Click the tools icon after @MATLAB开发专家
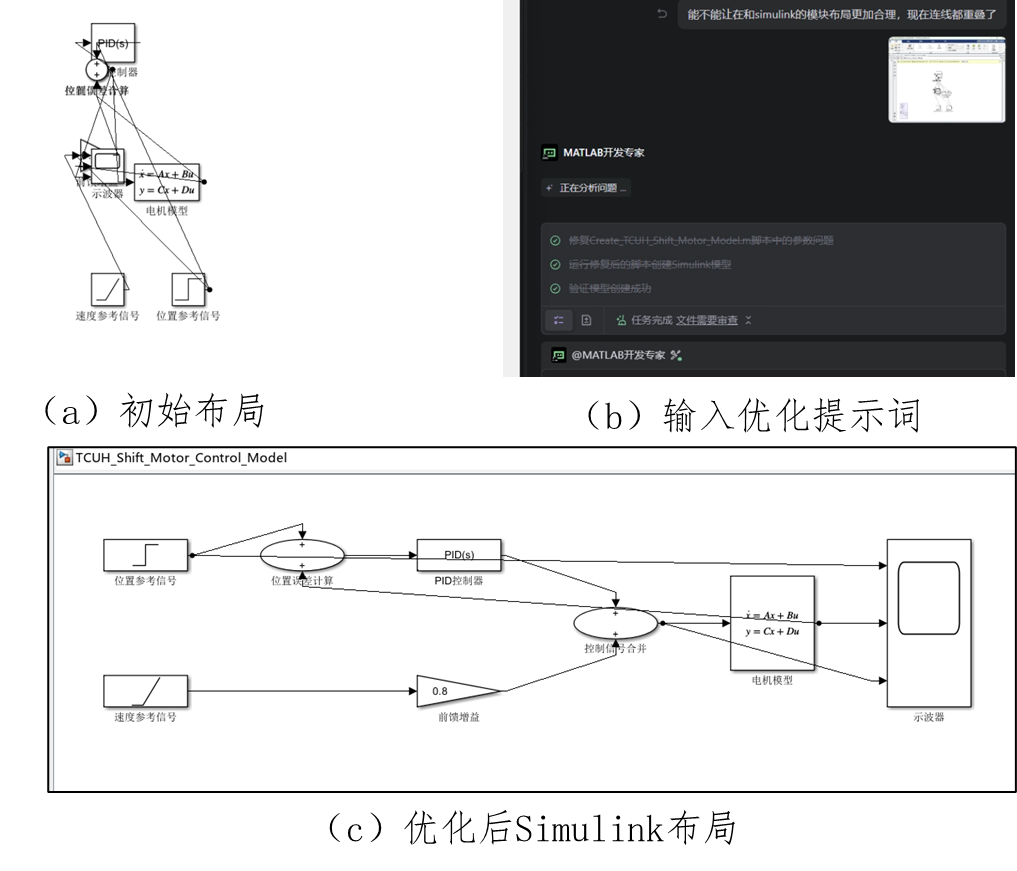The image size is (1017, 871). (x=676, y=355)
